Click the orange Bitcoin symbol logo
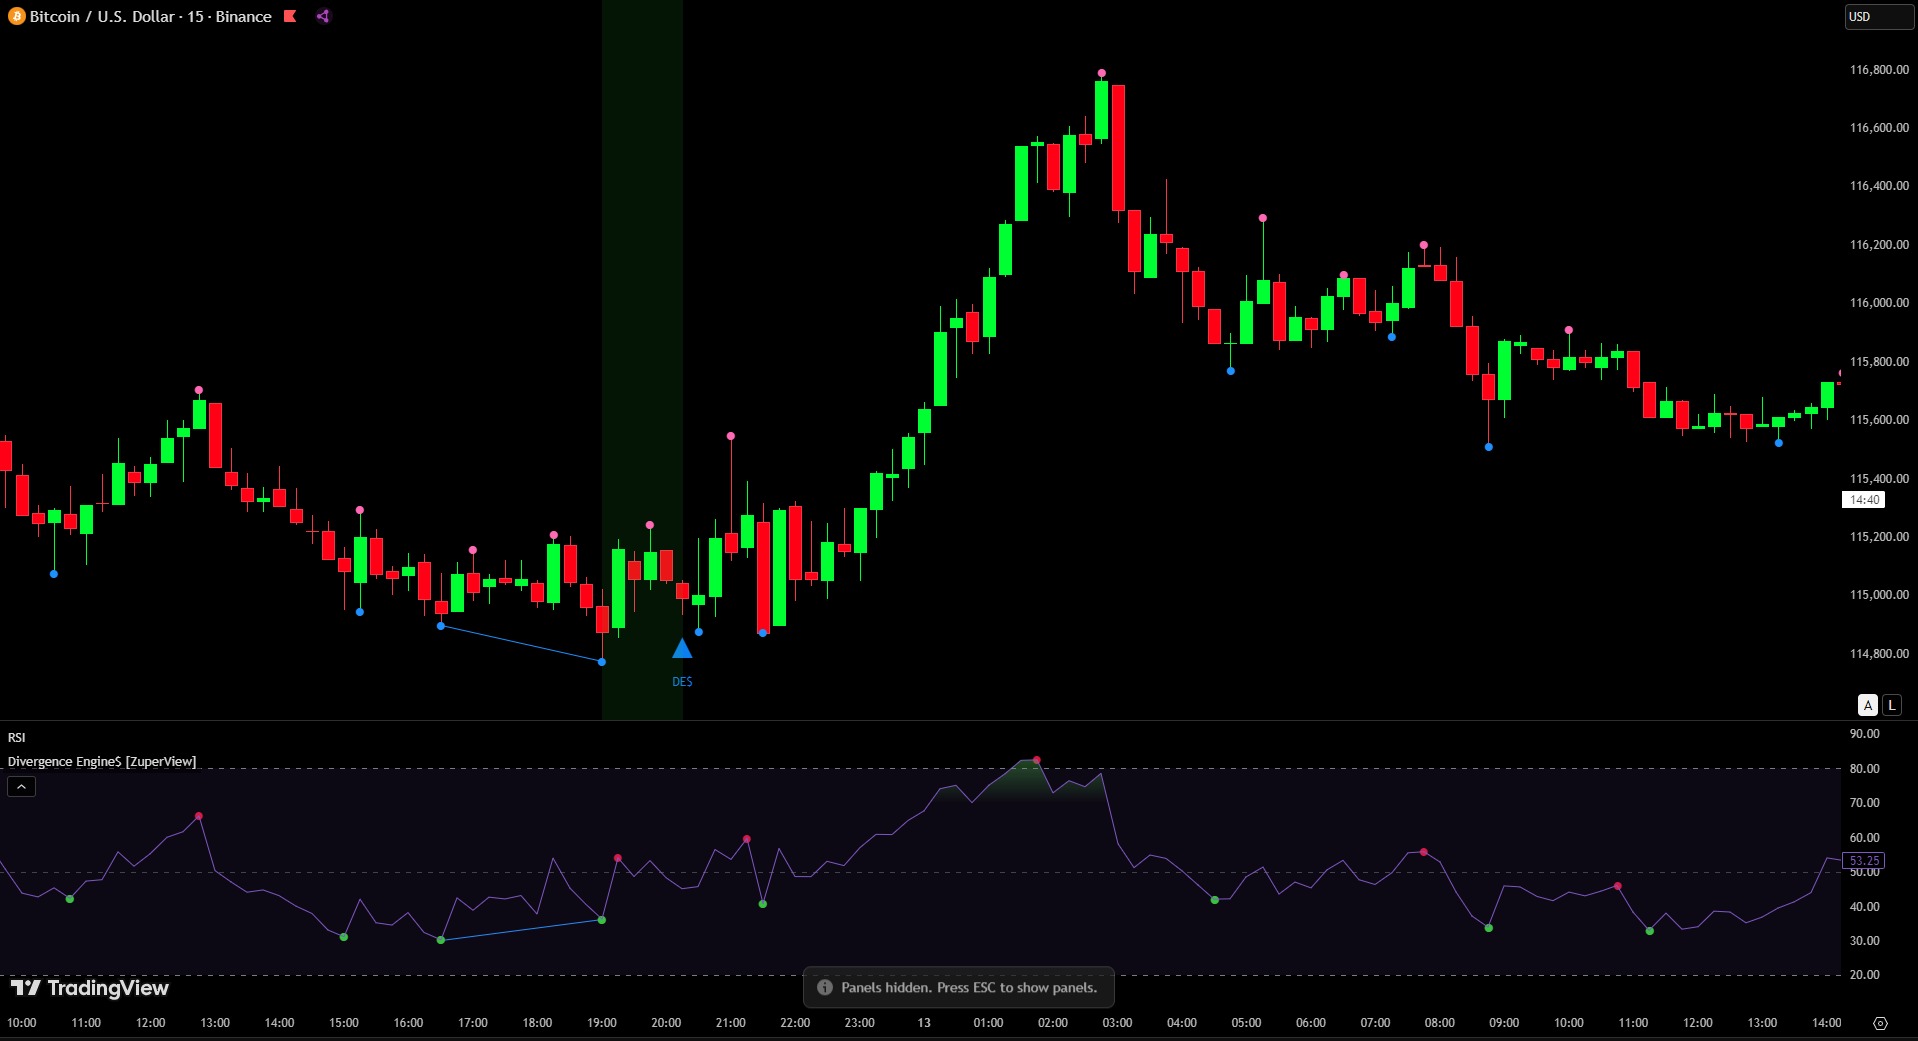 coord(16,17)
